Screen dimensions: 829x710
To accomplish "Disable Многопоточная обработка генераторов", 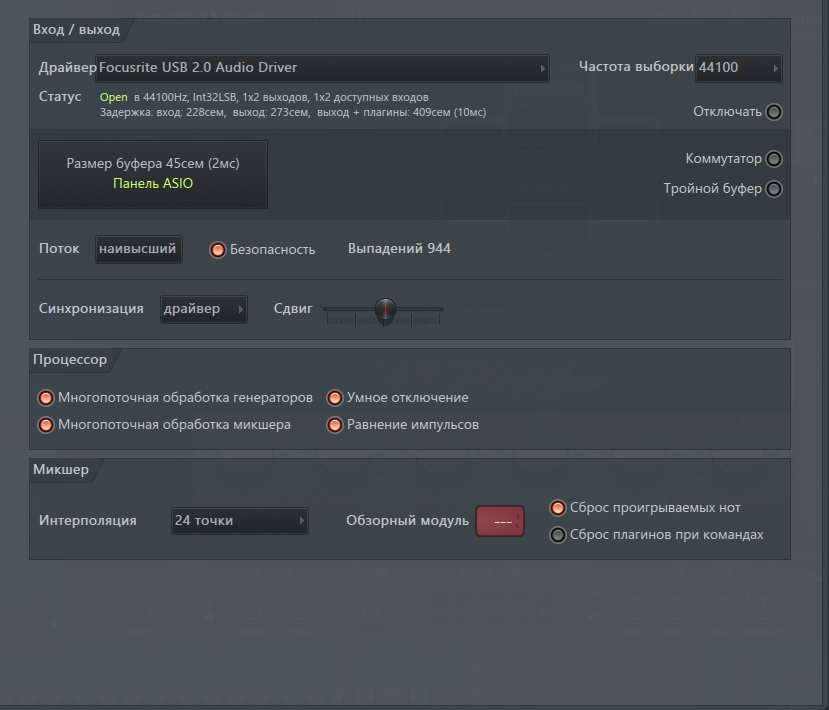I will click(45, 398).
